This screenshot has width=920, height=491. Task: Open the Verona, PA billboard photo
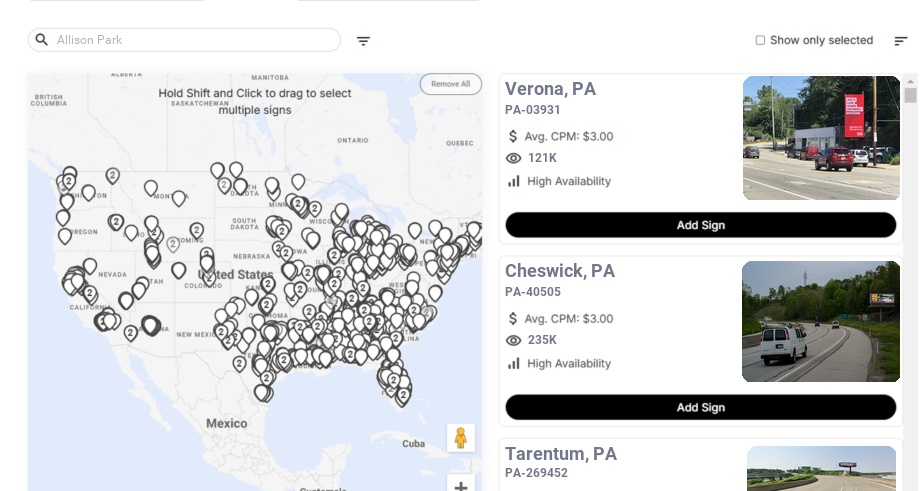[821, 138]
